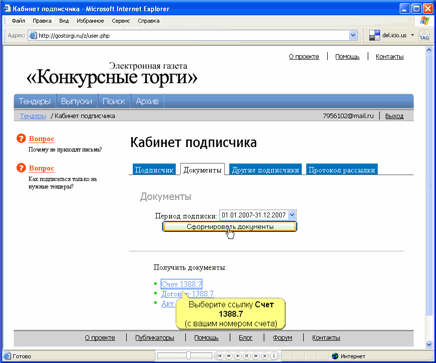Click the scrollbar up arrow

(x=429, y=50)
